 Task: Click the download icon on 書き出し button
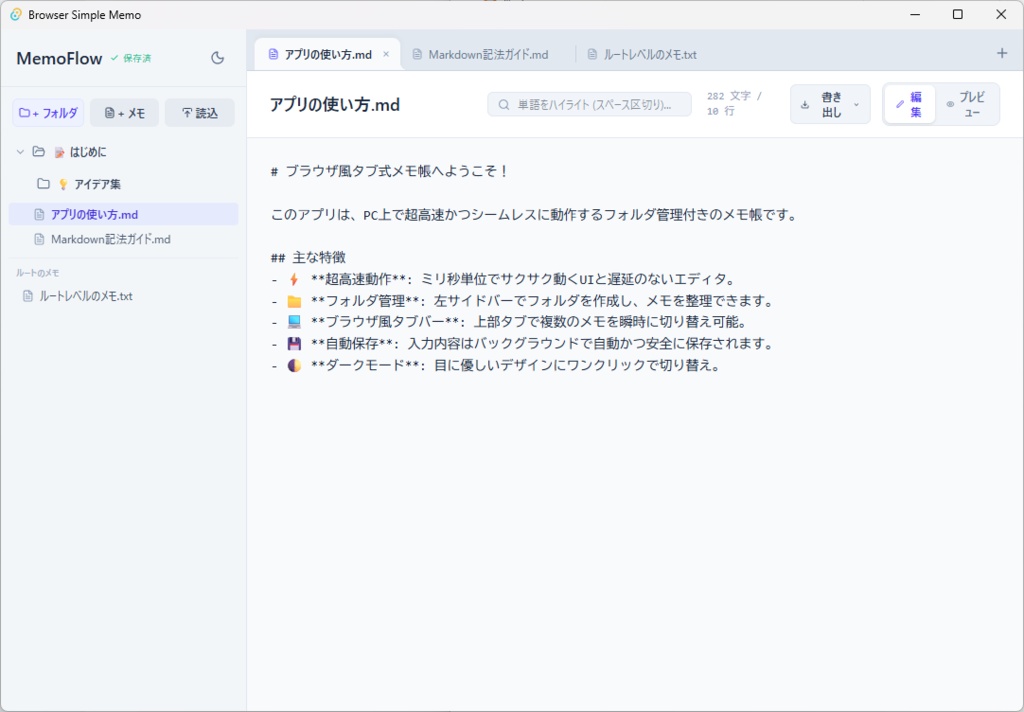click(x=805, y=105)
